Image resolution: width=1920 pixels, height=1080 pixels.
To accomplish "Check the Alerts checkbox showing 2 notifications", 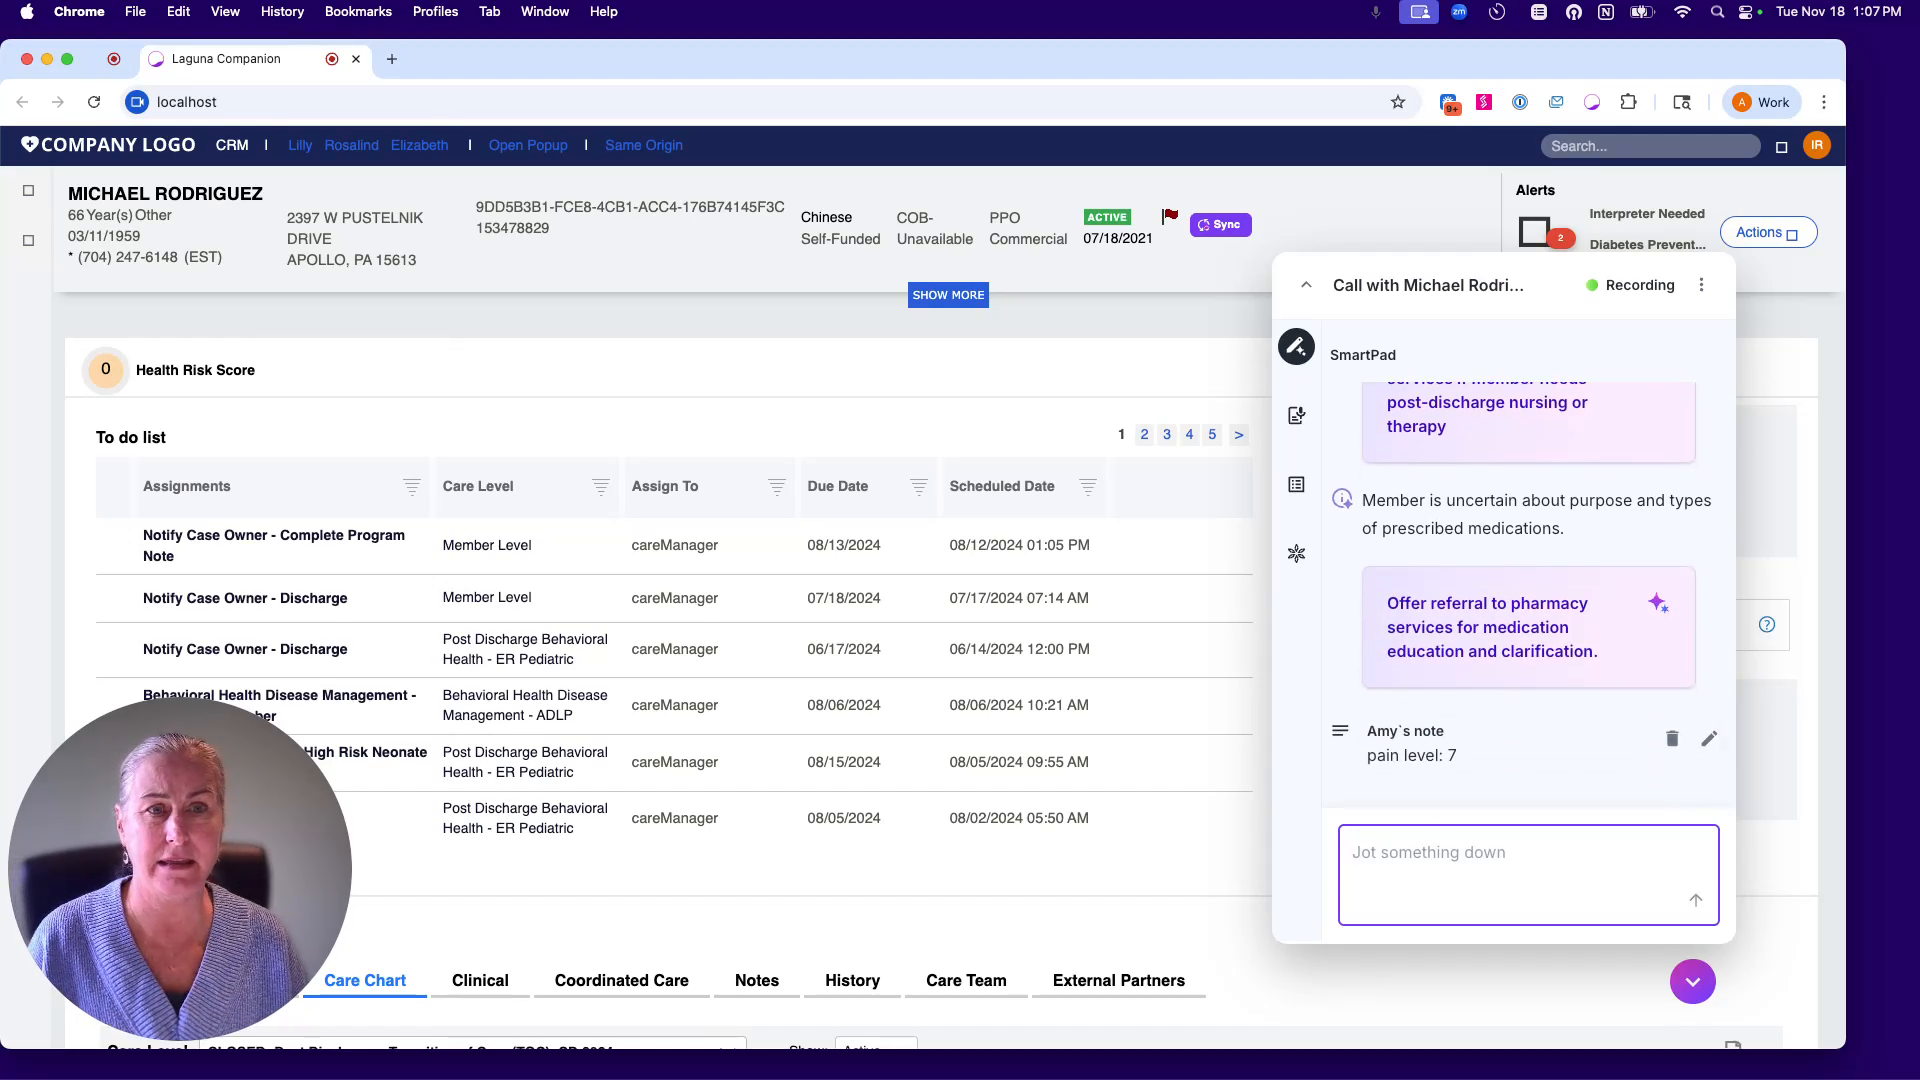I will click(x=1536, y=231).
